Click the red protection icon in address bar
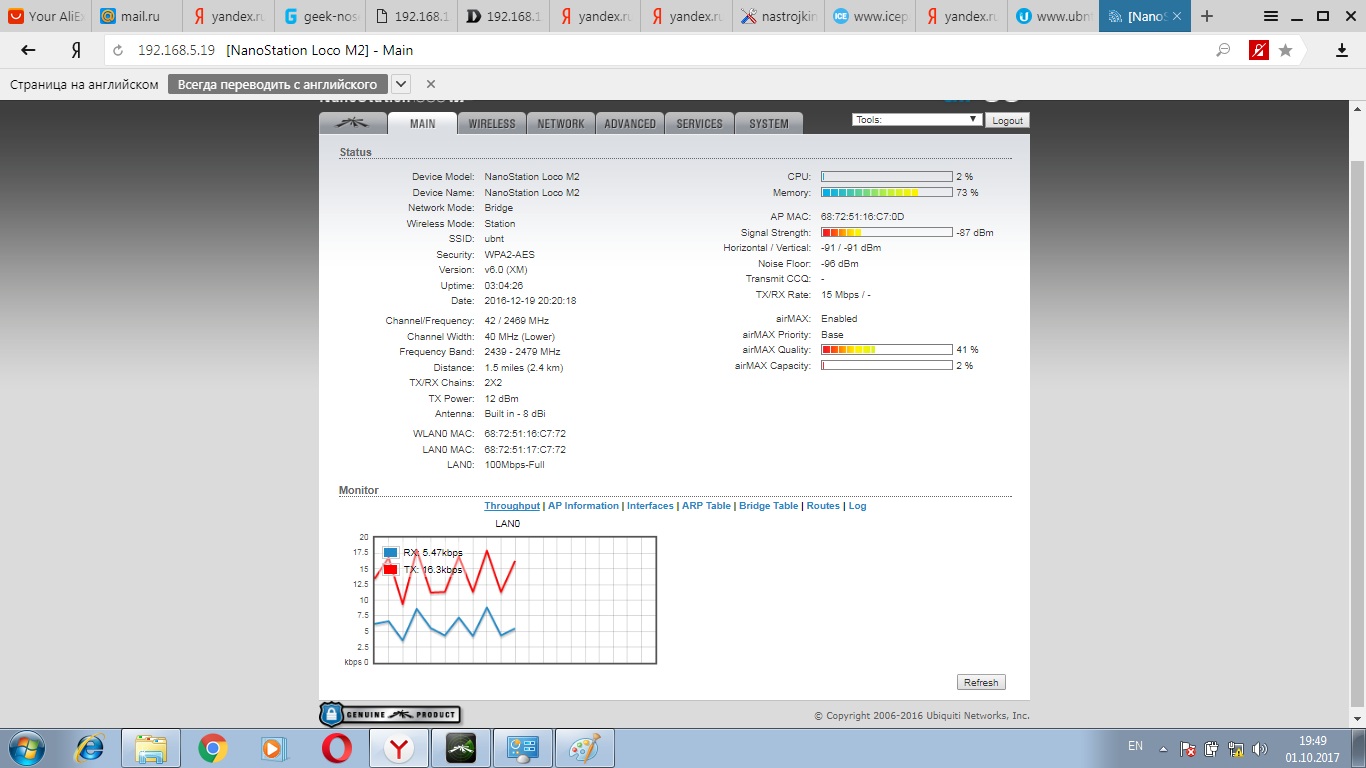The image size is (1366, 768). pos(1259,50)
